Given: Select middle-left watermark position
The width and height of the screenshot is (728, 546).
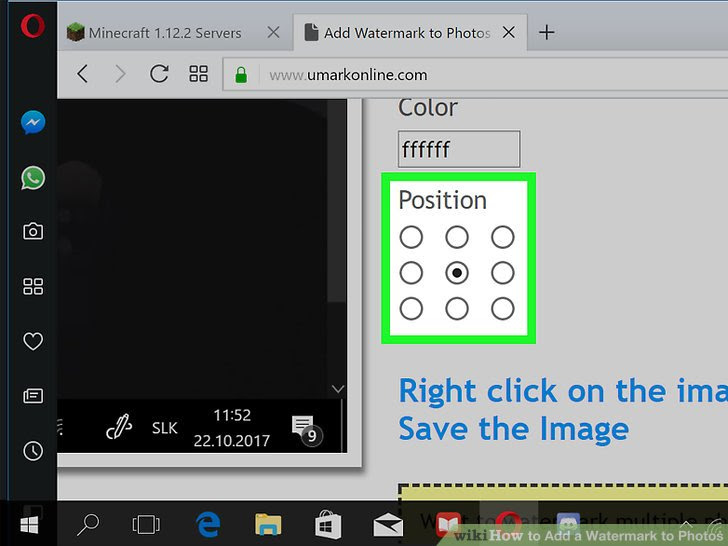Looking at the screenshot, I should 411,273.
